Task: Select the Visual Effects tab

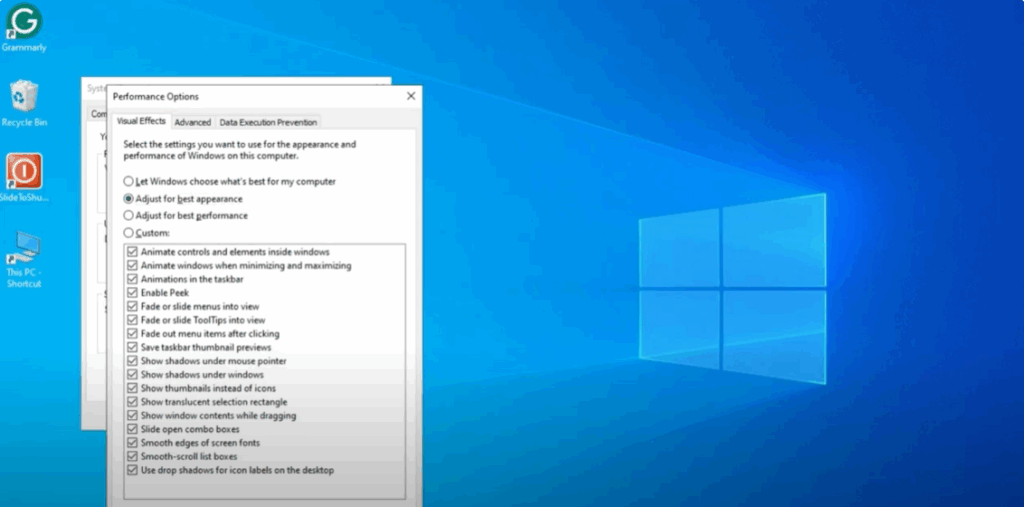Action: 141,121
